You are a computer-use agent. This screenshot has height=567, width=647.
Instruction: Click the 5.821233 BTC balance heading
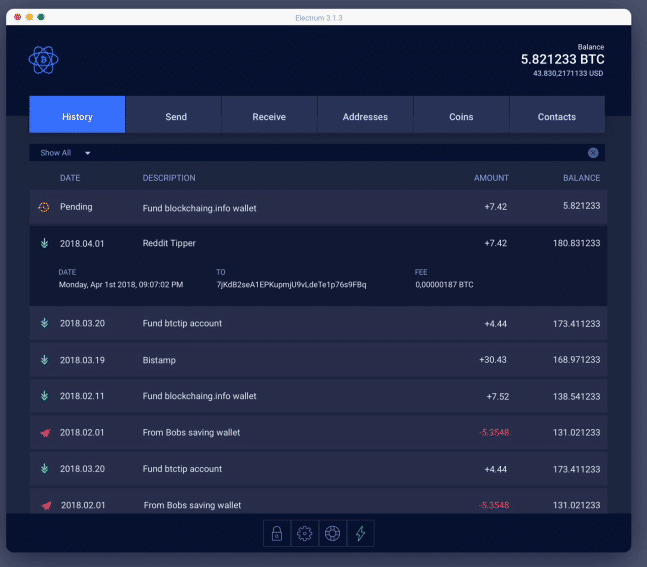click(x=562, y=59)
